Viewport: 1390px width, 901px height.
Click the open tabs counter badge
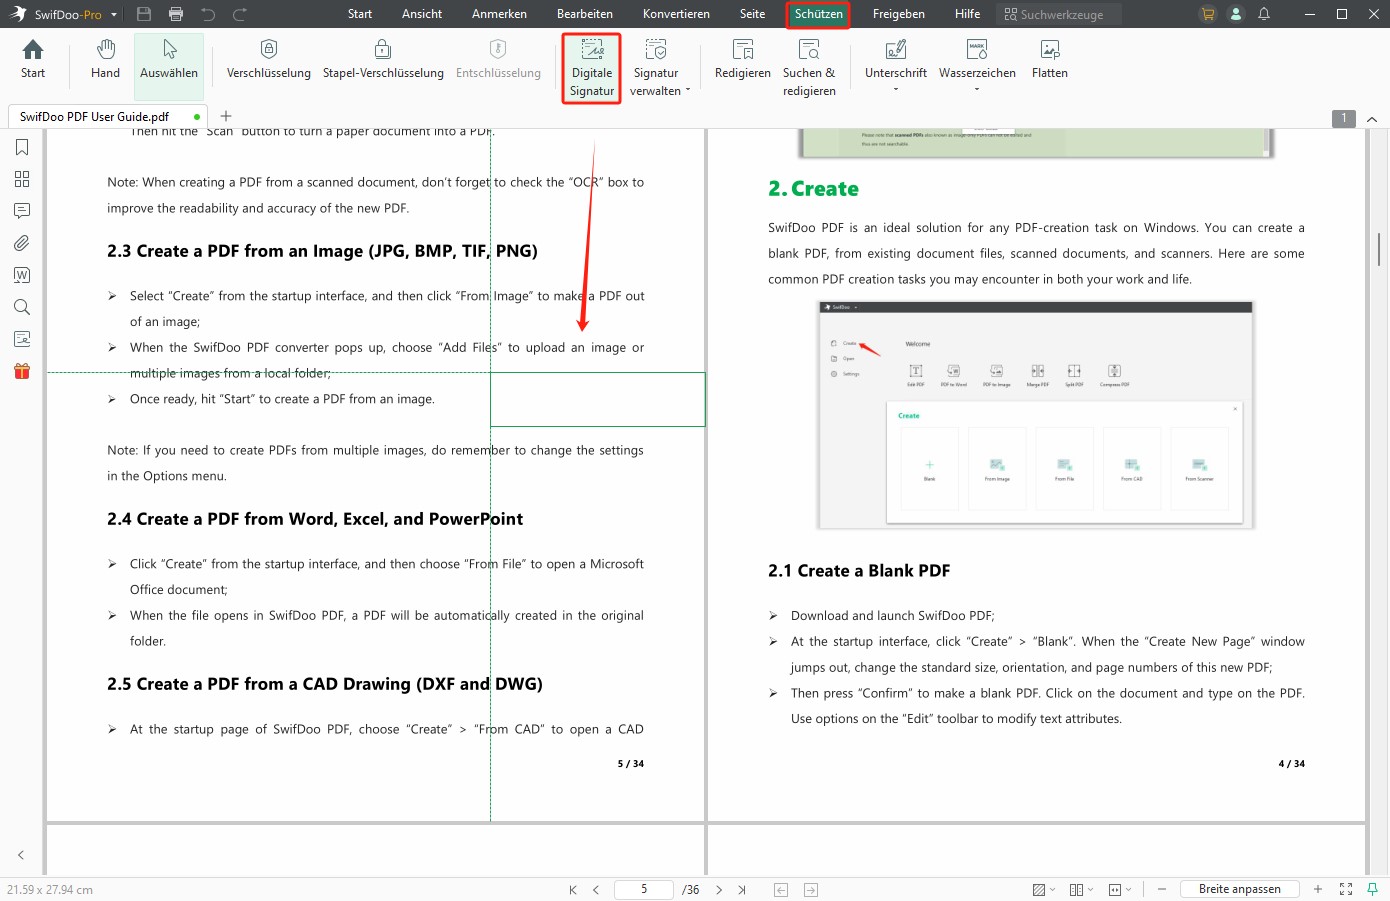coord(1344,119)
